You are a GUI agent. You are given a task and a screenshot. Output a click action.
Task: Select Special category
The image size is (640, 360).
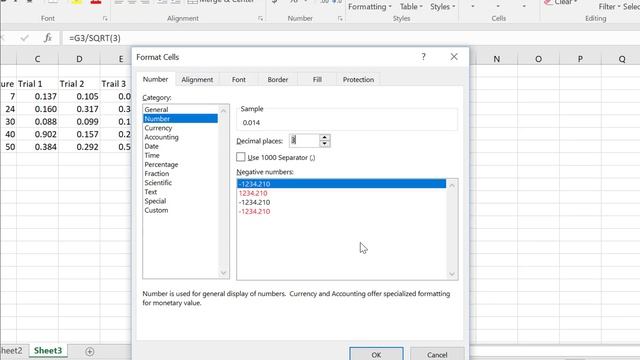click(x=180, y=201)
